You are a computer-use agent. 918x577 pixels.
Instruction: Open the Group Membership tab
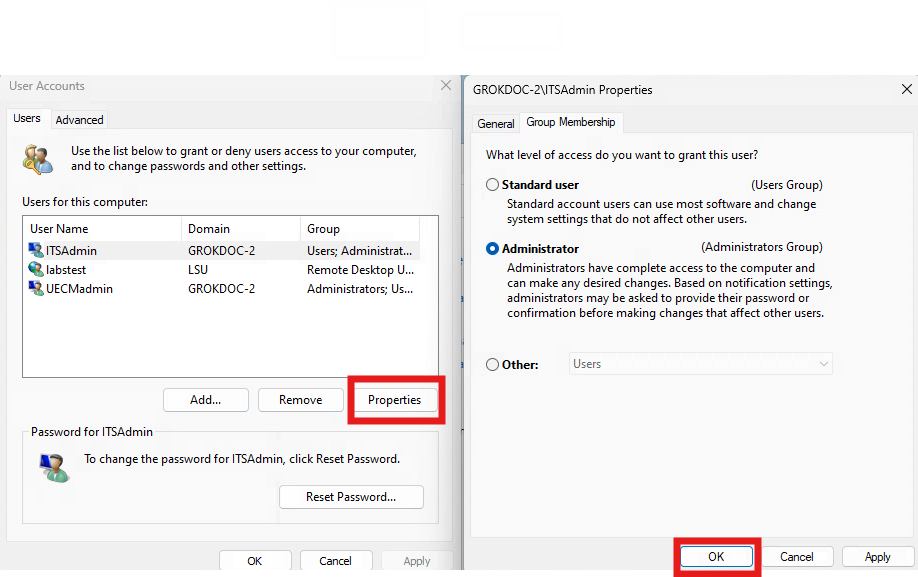[571, 122]
